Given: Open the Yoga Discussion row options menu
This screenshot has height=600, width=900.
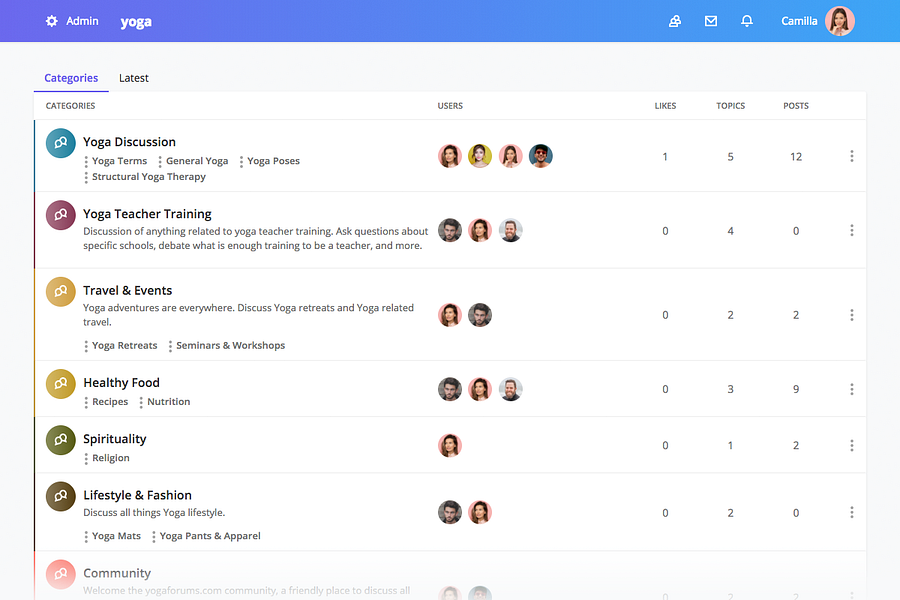Looking at the screenshot, I should pyautogui.click(x=852, y=156).
